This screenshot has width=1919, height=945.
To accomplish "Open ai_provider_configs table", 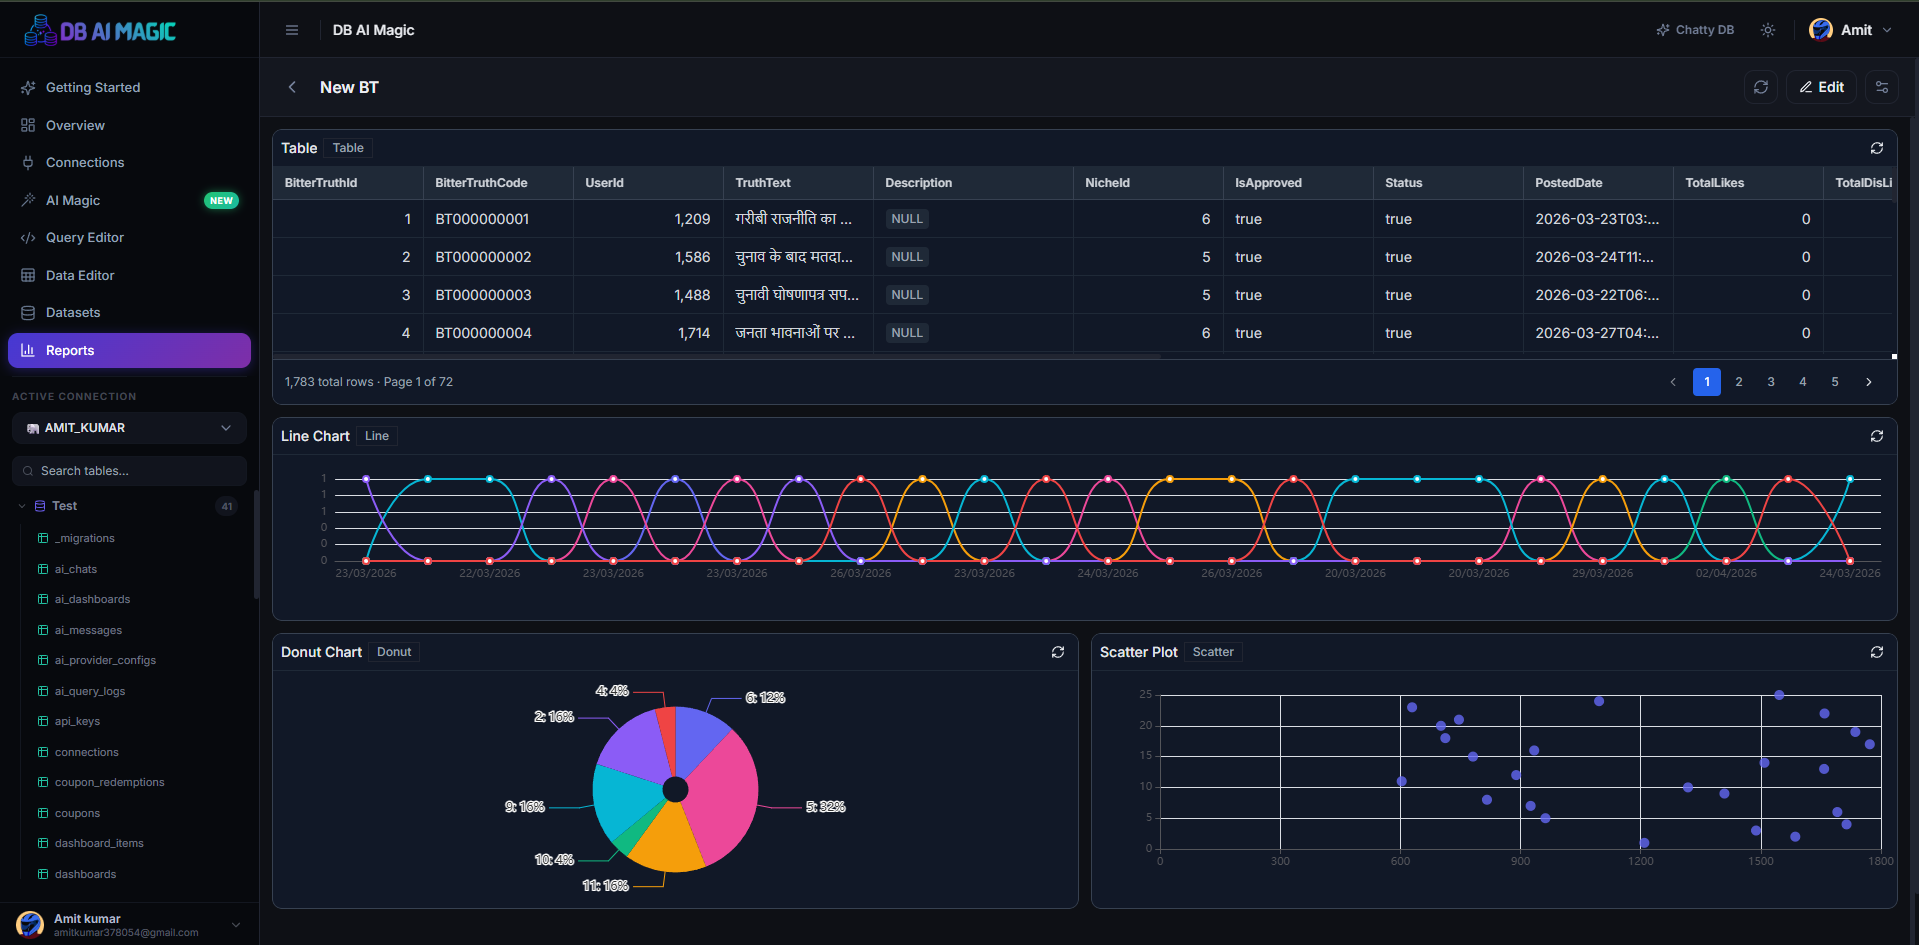I will coord(105,660).
